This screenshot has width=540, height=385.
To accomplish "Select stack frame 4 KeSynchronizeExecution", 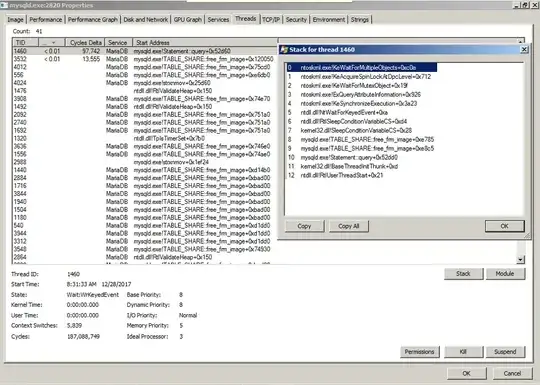I will coord(362,103).
